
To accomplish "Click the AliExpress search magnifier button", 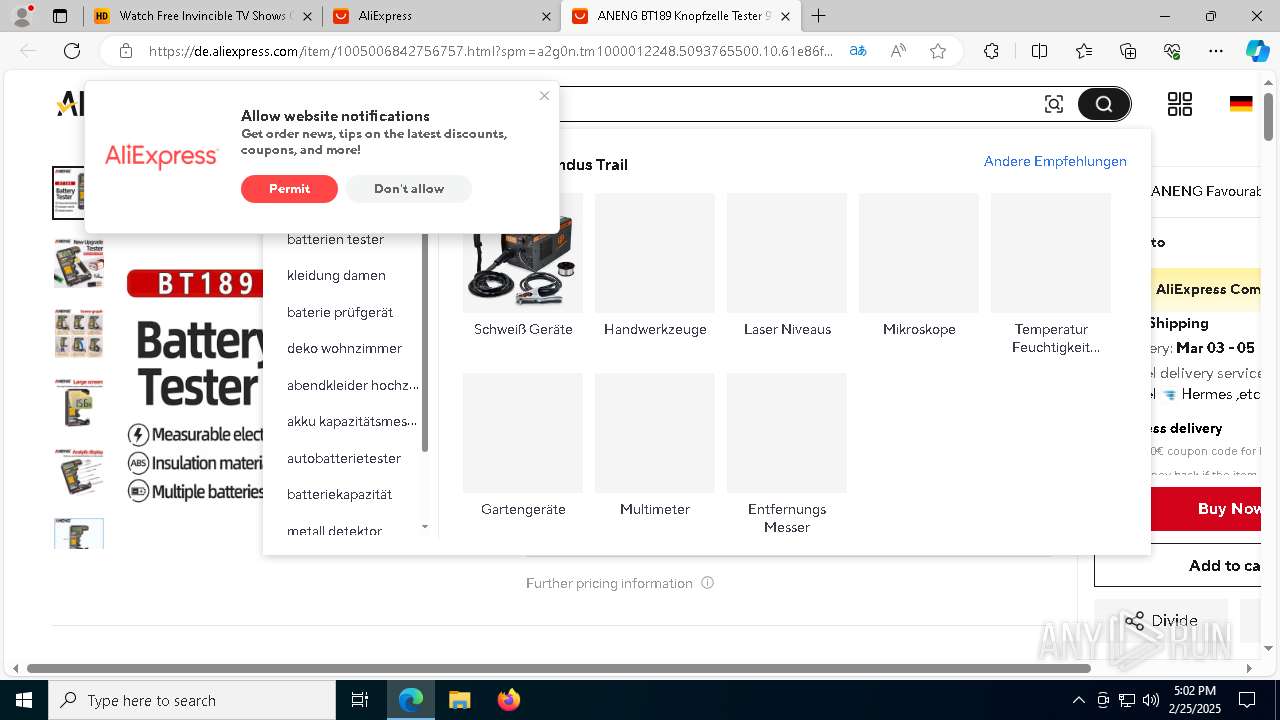I will point(1104,104).
